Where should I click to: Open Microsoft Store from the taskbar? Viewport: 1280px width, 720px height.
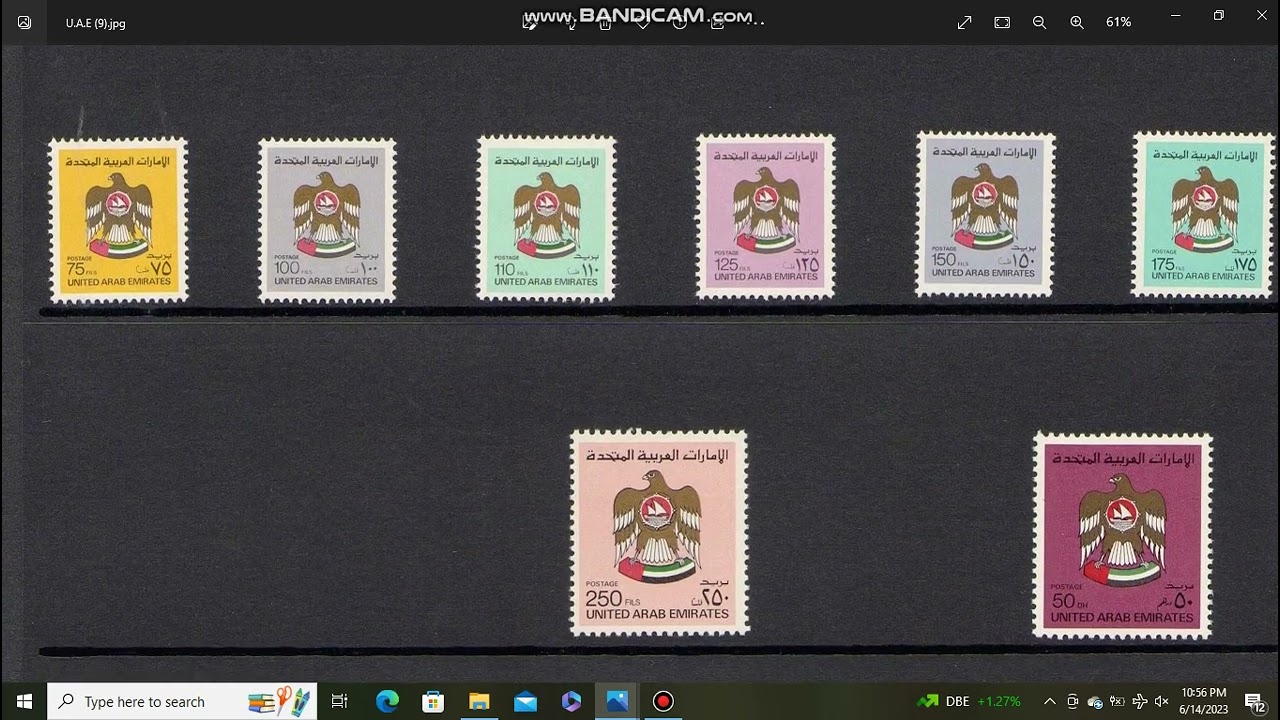tap(433, 701)
